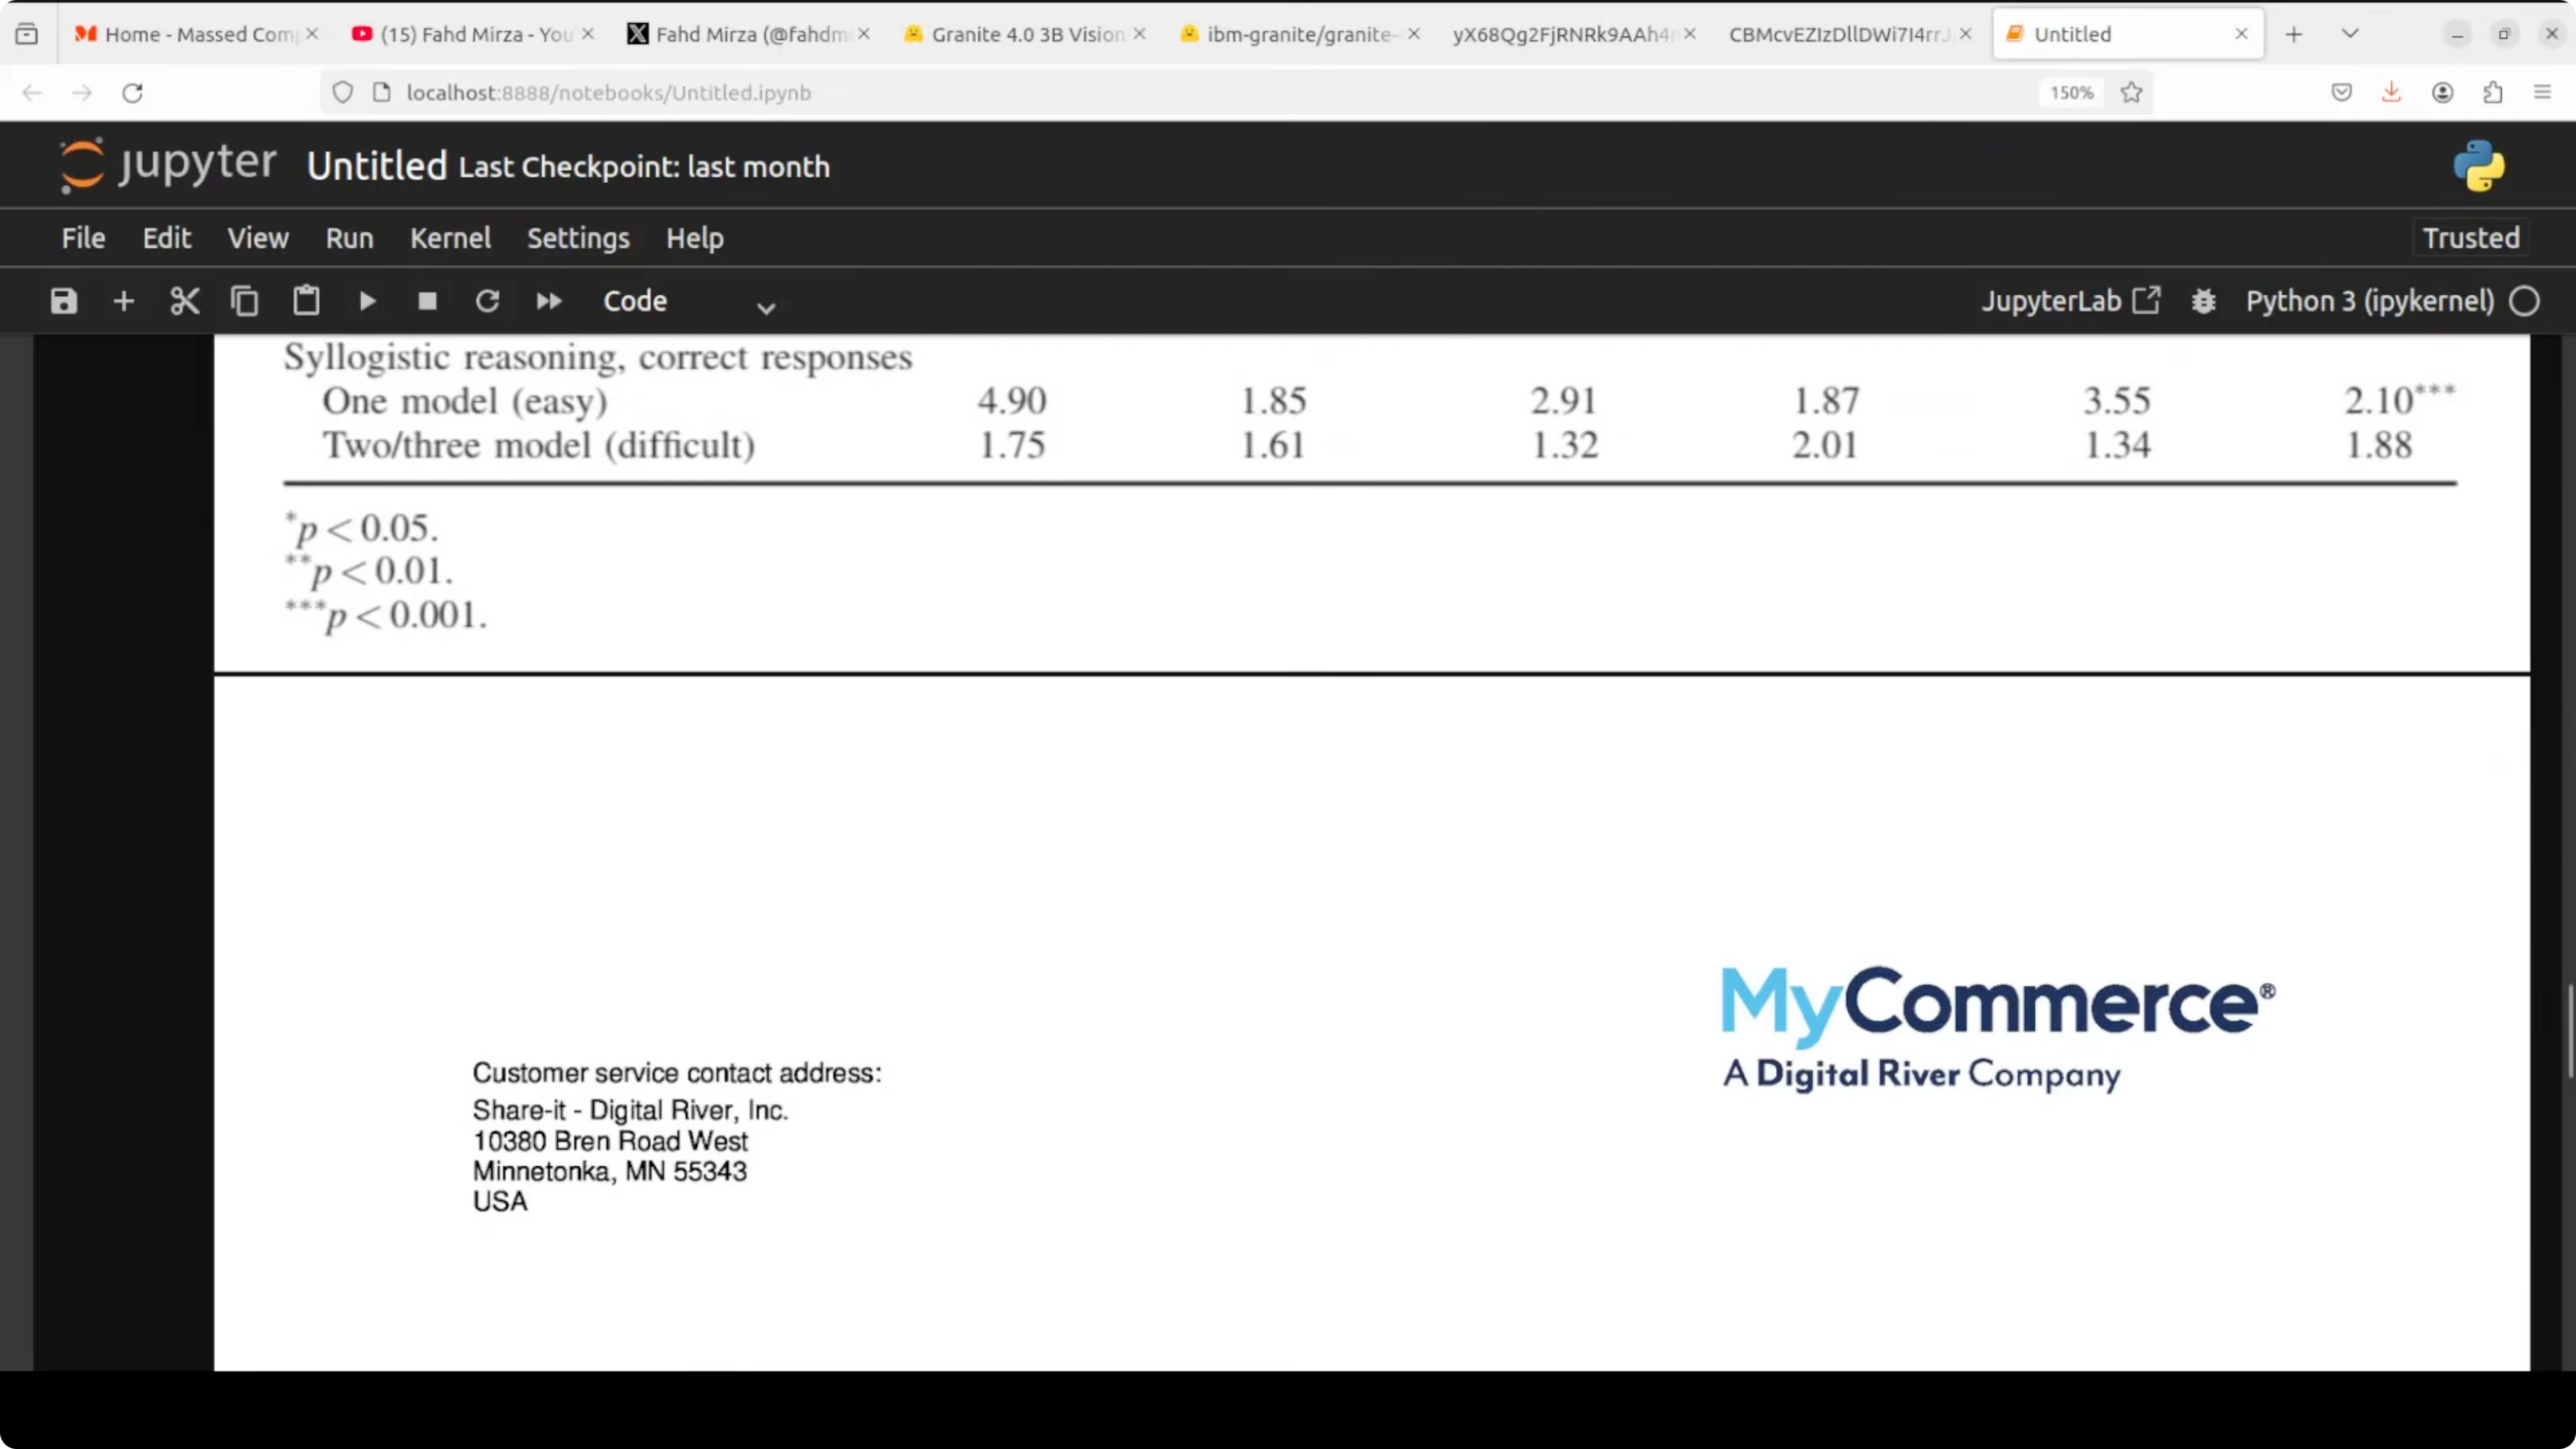Restart the kernel with the circular arrow icon
This screenshot has height=1449, width=2576.
coord(488,301)
